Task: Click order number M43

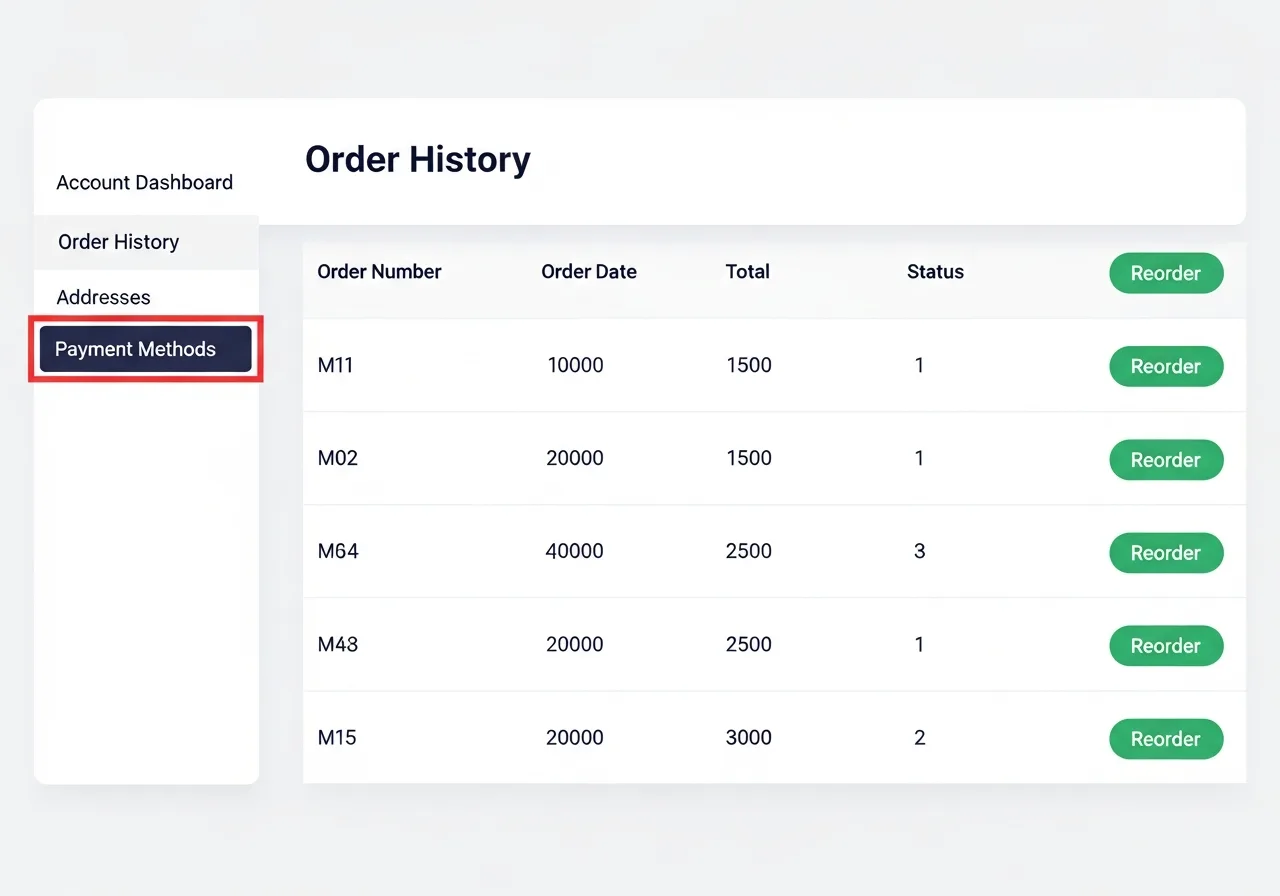Action: tap(338, 645)
